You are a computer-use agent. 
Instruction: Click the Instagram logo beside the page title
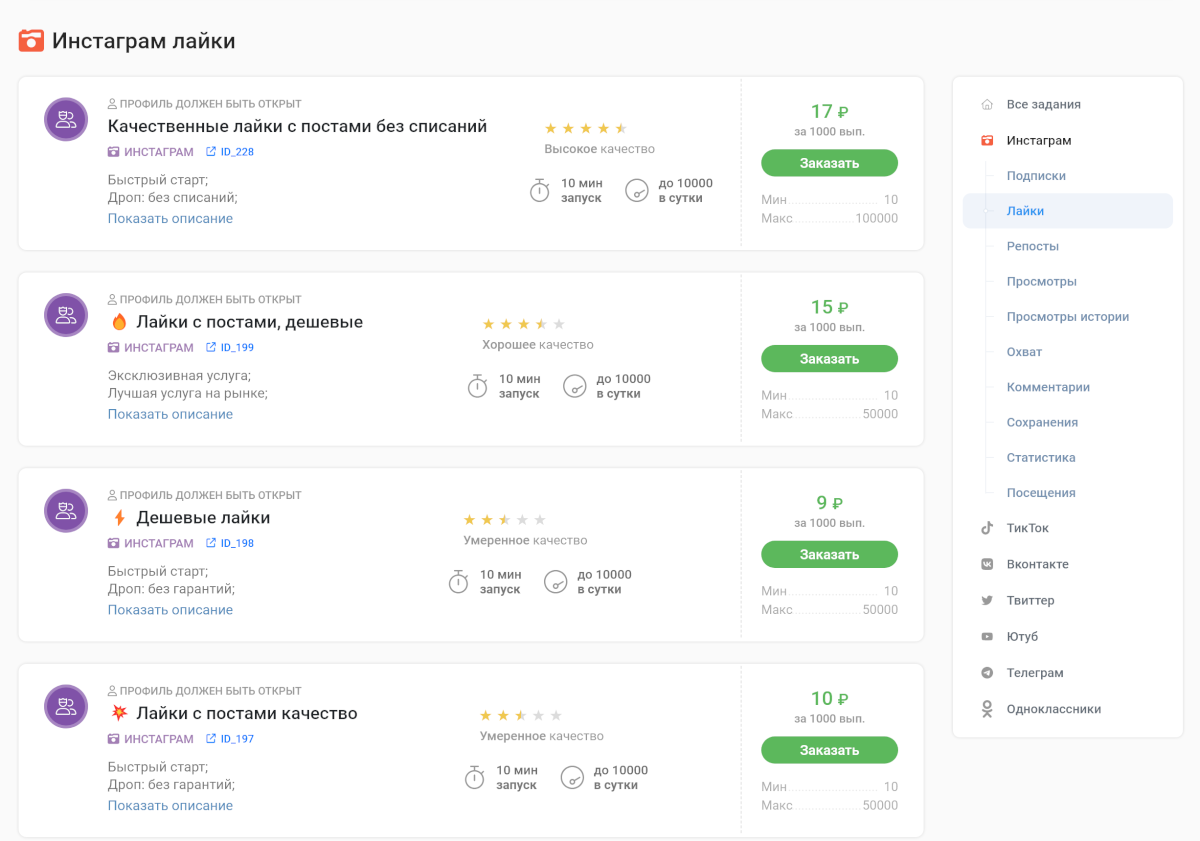click(x=31, y=41)
